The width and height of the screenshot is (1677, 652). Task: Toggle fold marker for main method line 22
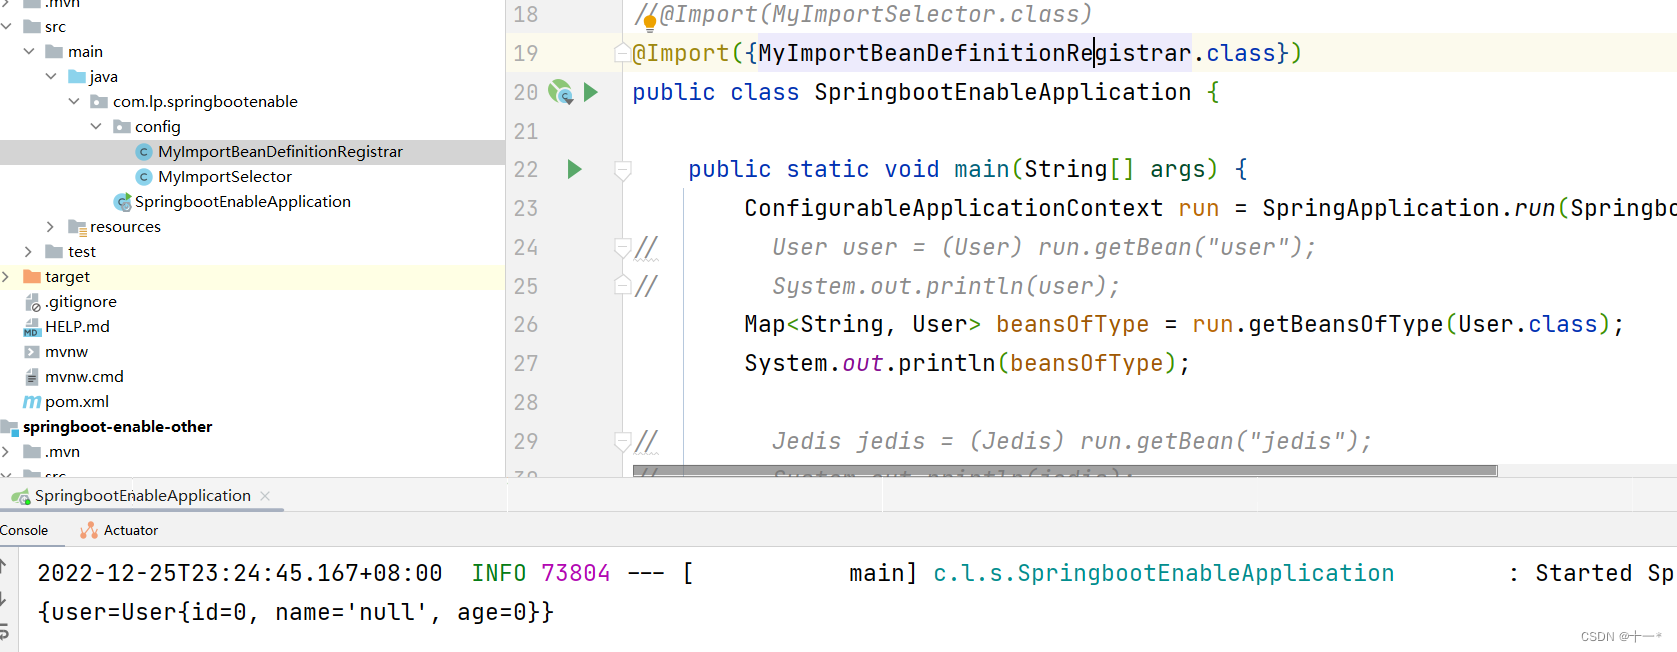click(x=622, y=170)
